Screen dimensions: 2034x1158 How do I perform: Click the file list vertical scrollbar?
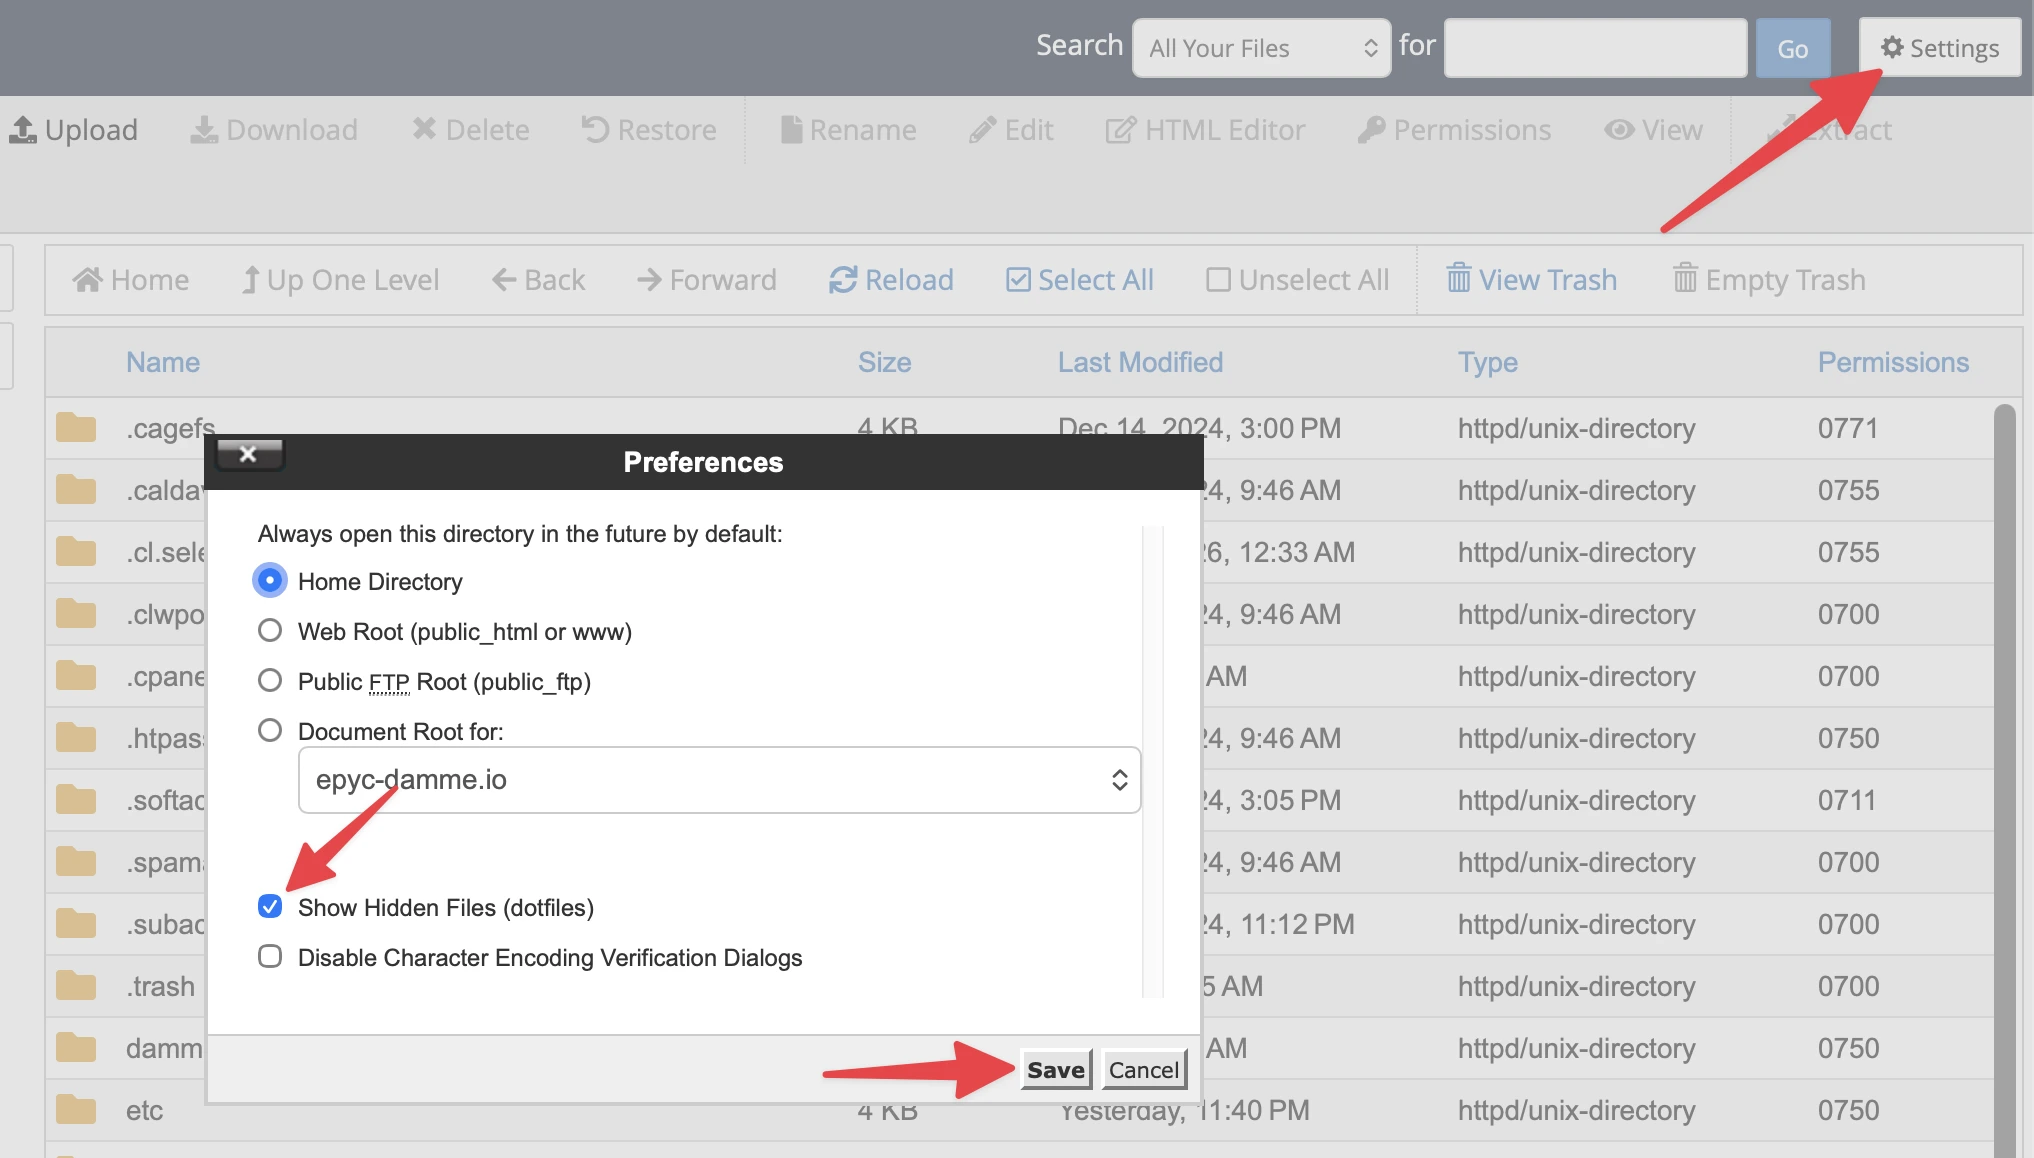2004,780
